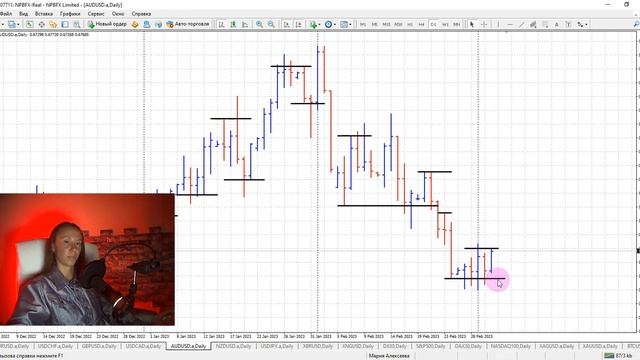Select the Text tool A
This screenshot has width=640, height=360.
click(557, 24)
